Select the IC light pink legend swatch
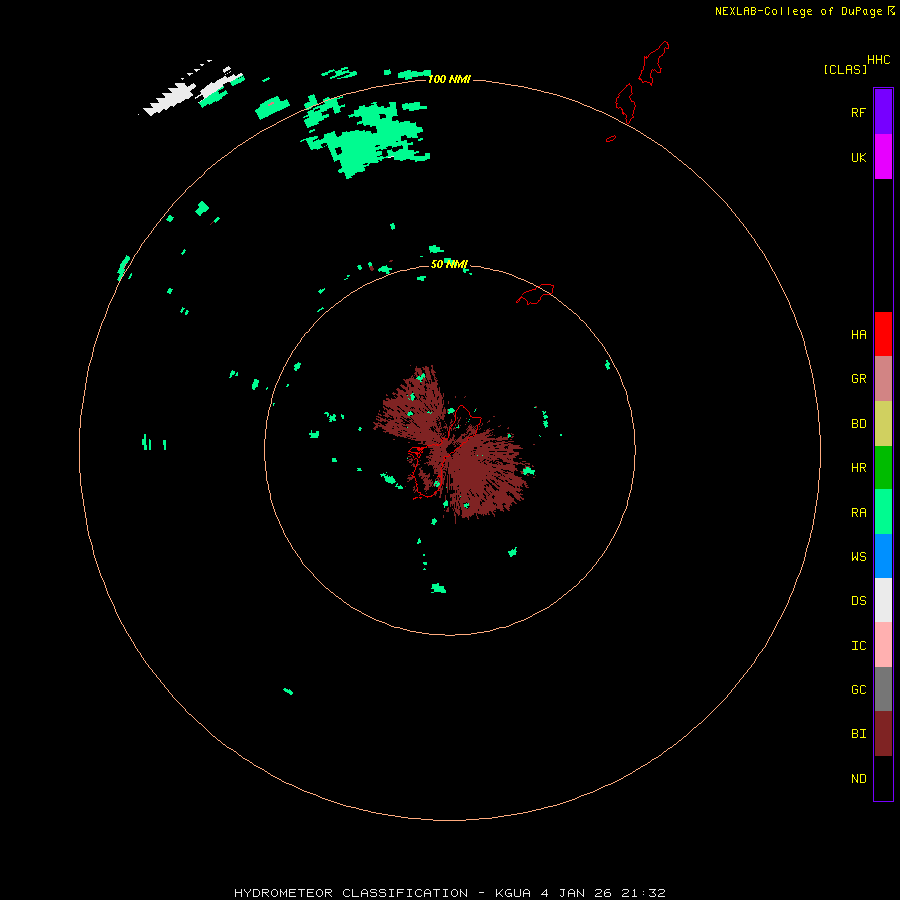This screenshot has height=900, width=900. pyautogui.click(x=883, y=645)
